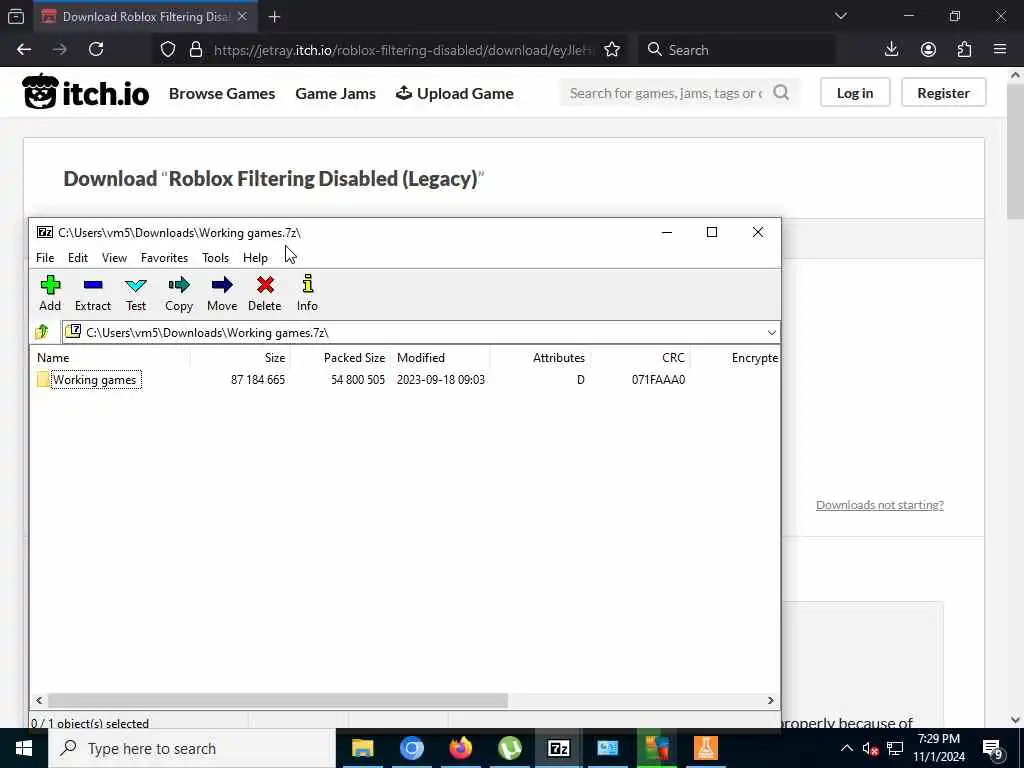Sort by the CRC column header
Image resolution: width=1024 pixels, height=768 pixels.
tap(673, 358)
